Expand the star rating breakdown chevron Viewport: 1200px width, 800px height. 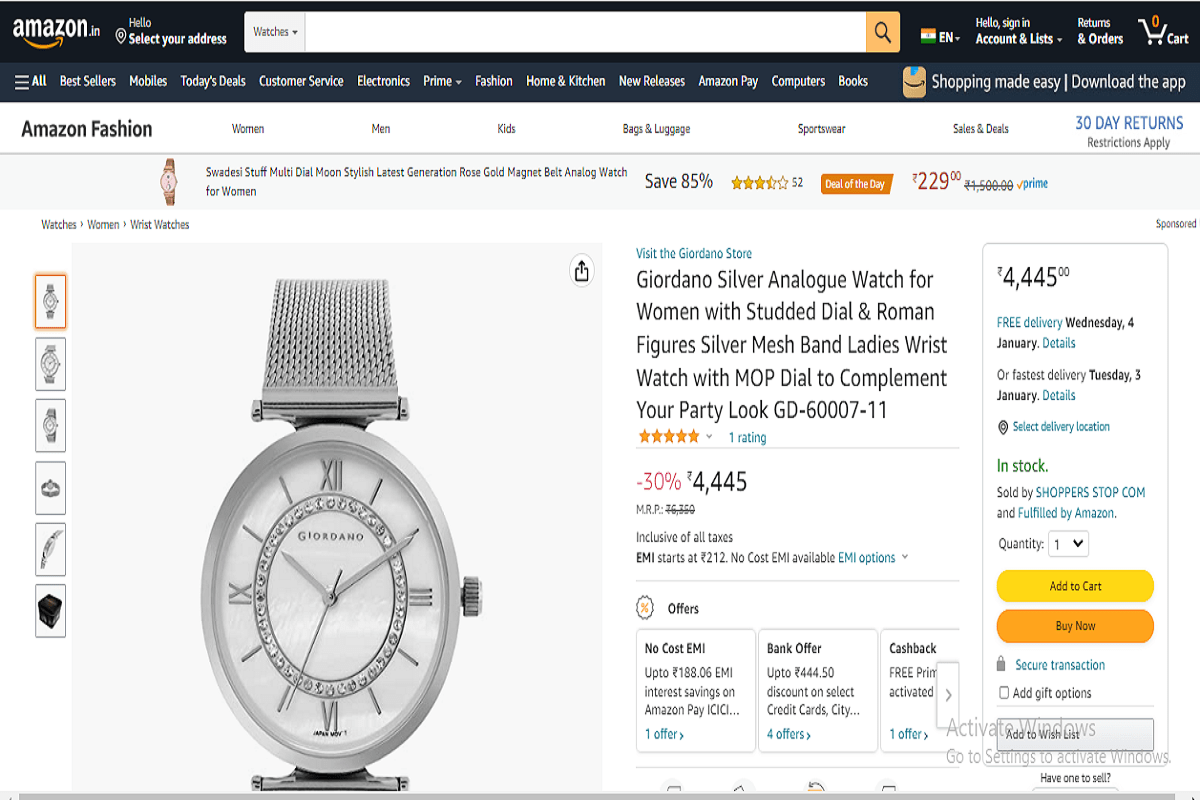(709, 437)
